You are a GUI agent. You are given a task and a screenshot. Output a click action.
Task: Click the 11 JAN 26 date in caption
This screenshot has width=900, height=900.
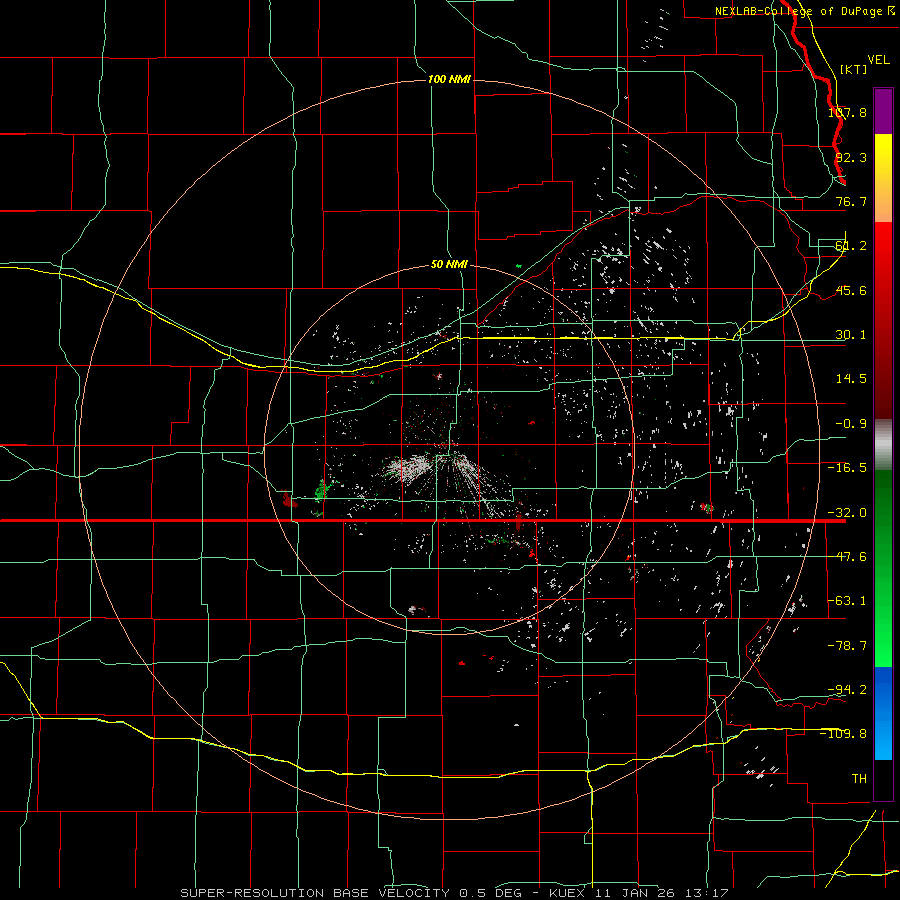(x=637, y=893)
